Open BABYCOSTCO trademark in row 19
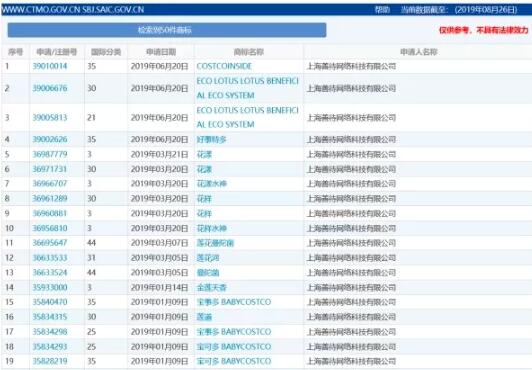Screen dimensions: 532x370 click(234, 361)
